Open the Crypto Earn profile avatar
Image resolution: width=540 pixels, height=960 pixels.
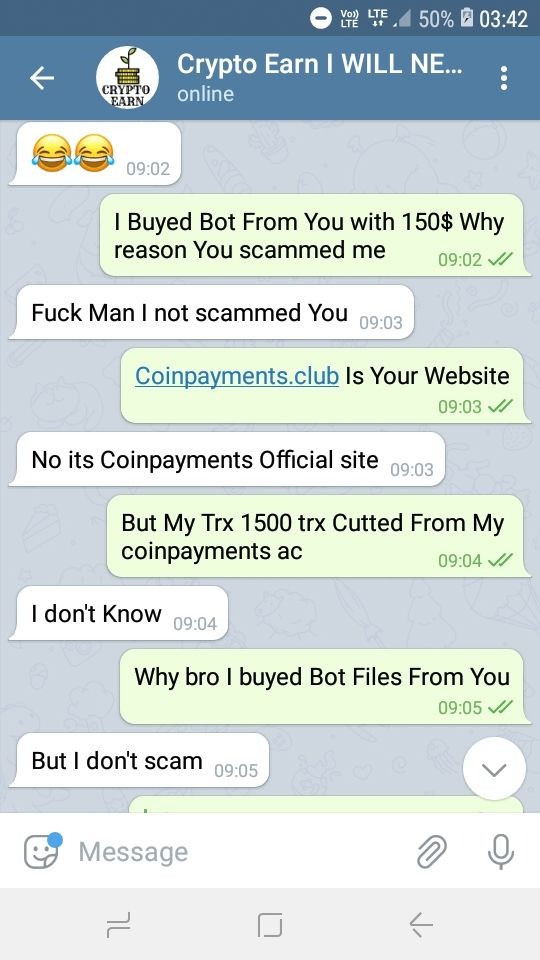[x=127, y=78]
